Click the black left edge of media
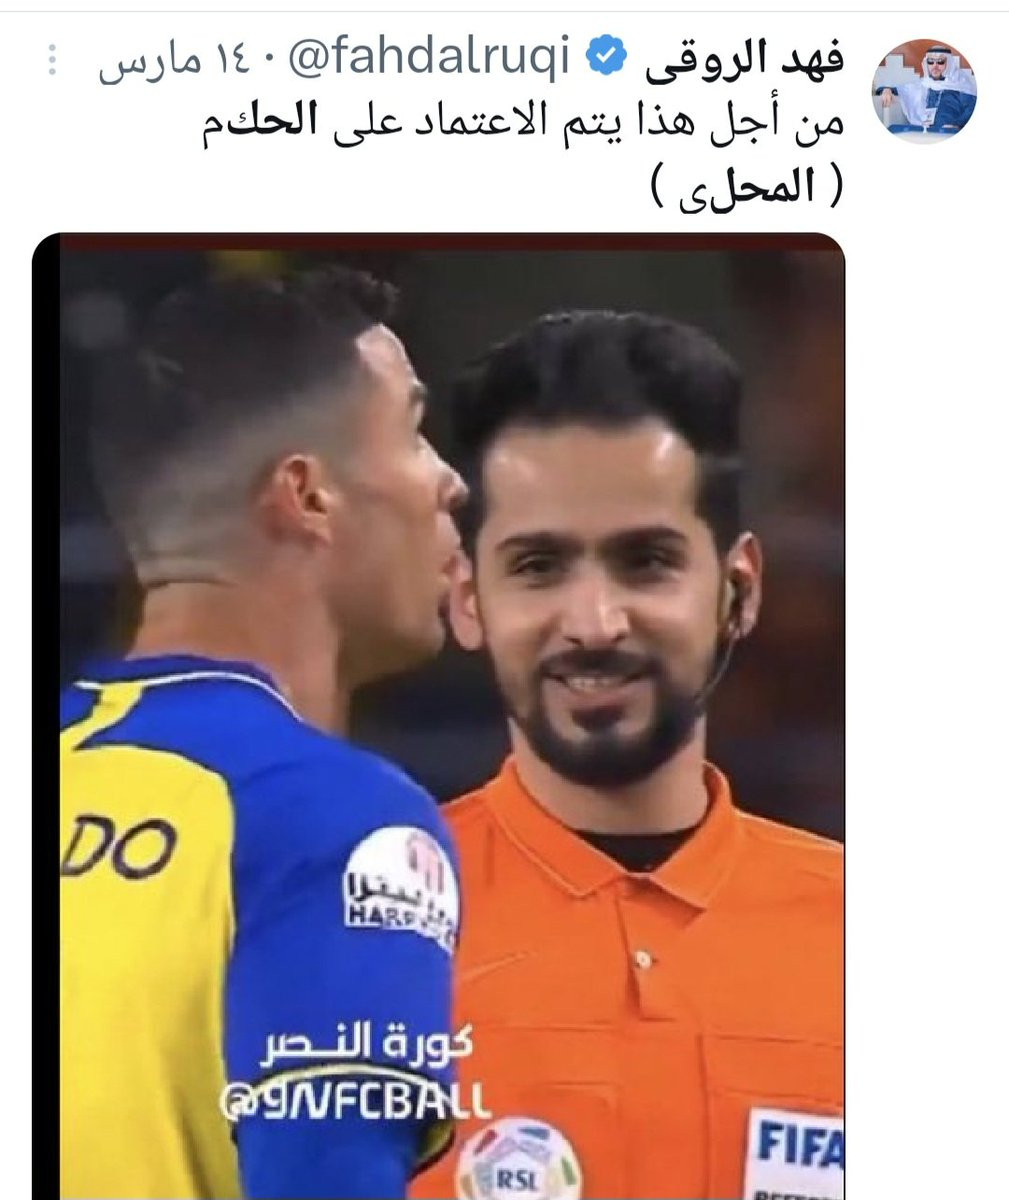1009x1200 pixels. (46, 716)
